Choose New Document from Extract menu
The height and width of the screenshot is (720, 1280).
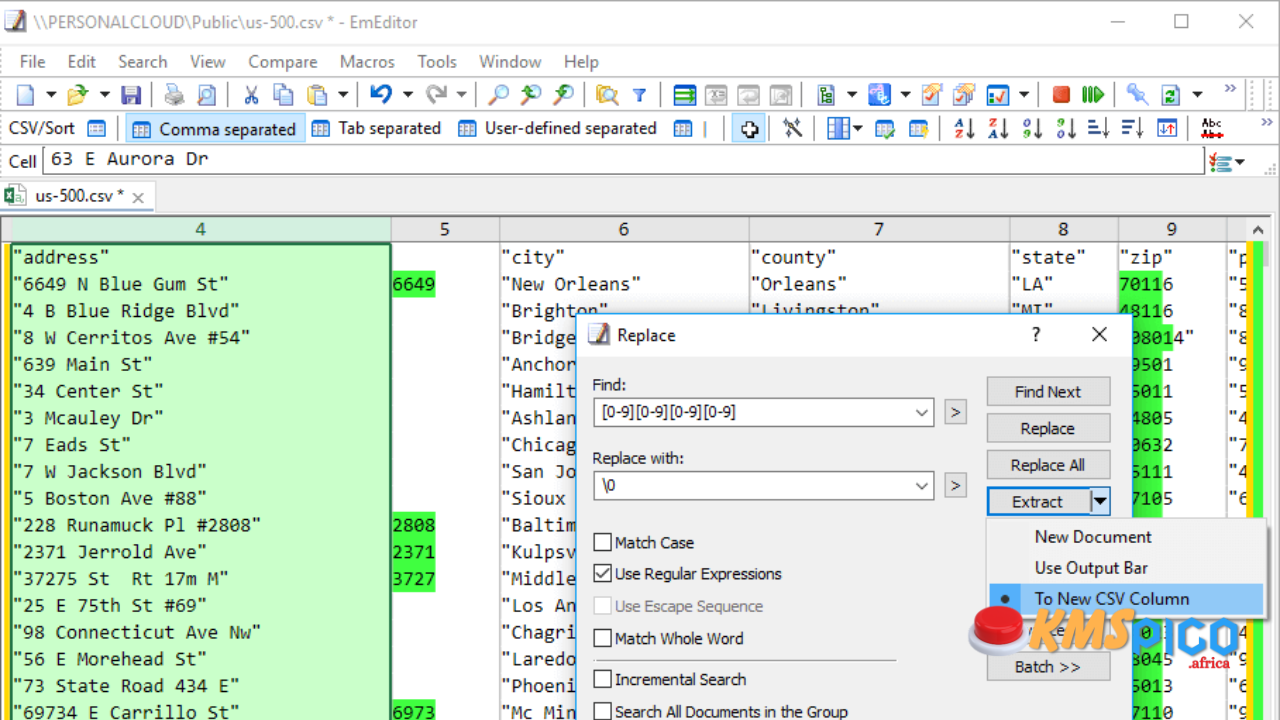[1126, 537]
